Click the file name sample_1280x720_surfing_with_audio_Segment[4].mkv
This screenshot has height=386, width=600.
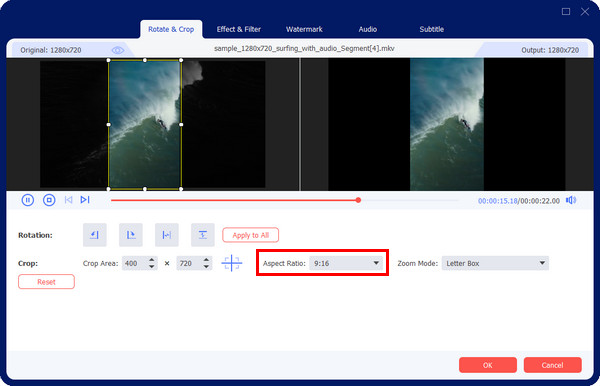point(304,49)
